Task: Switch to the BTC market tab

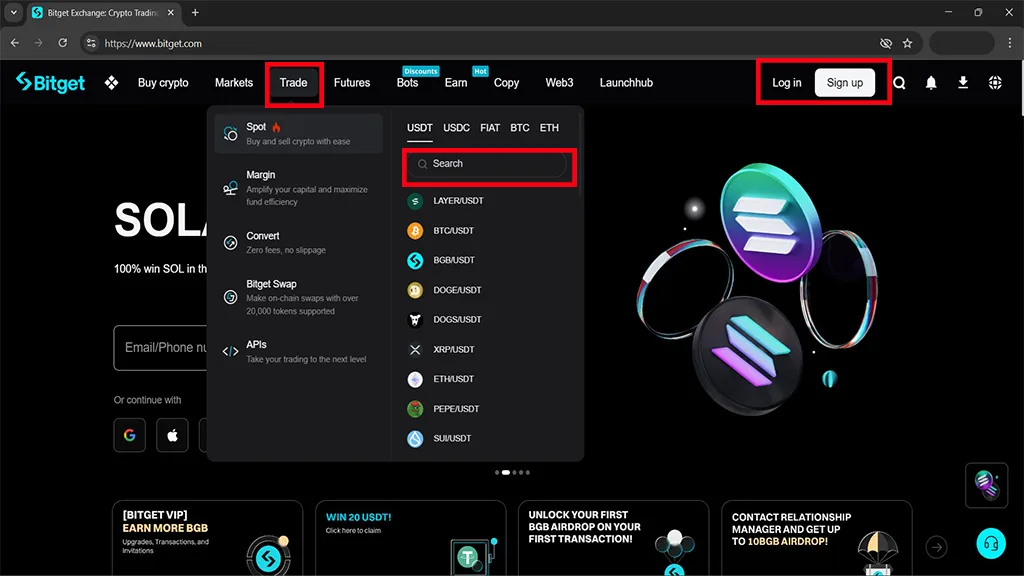Action: click(519, 128)
